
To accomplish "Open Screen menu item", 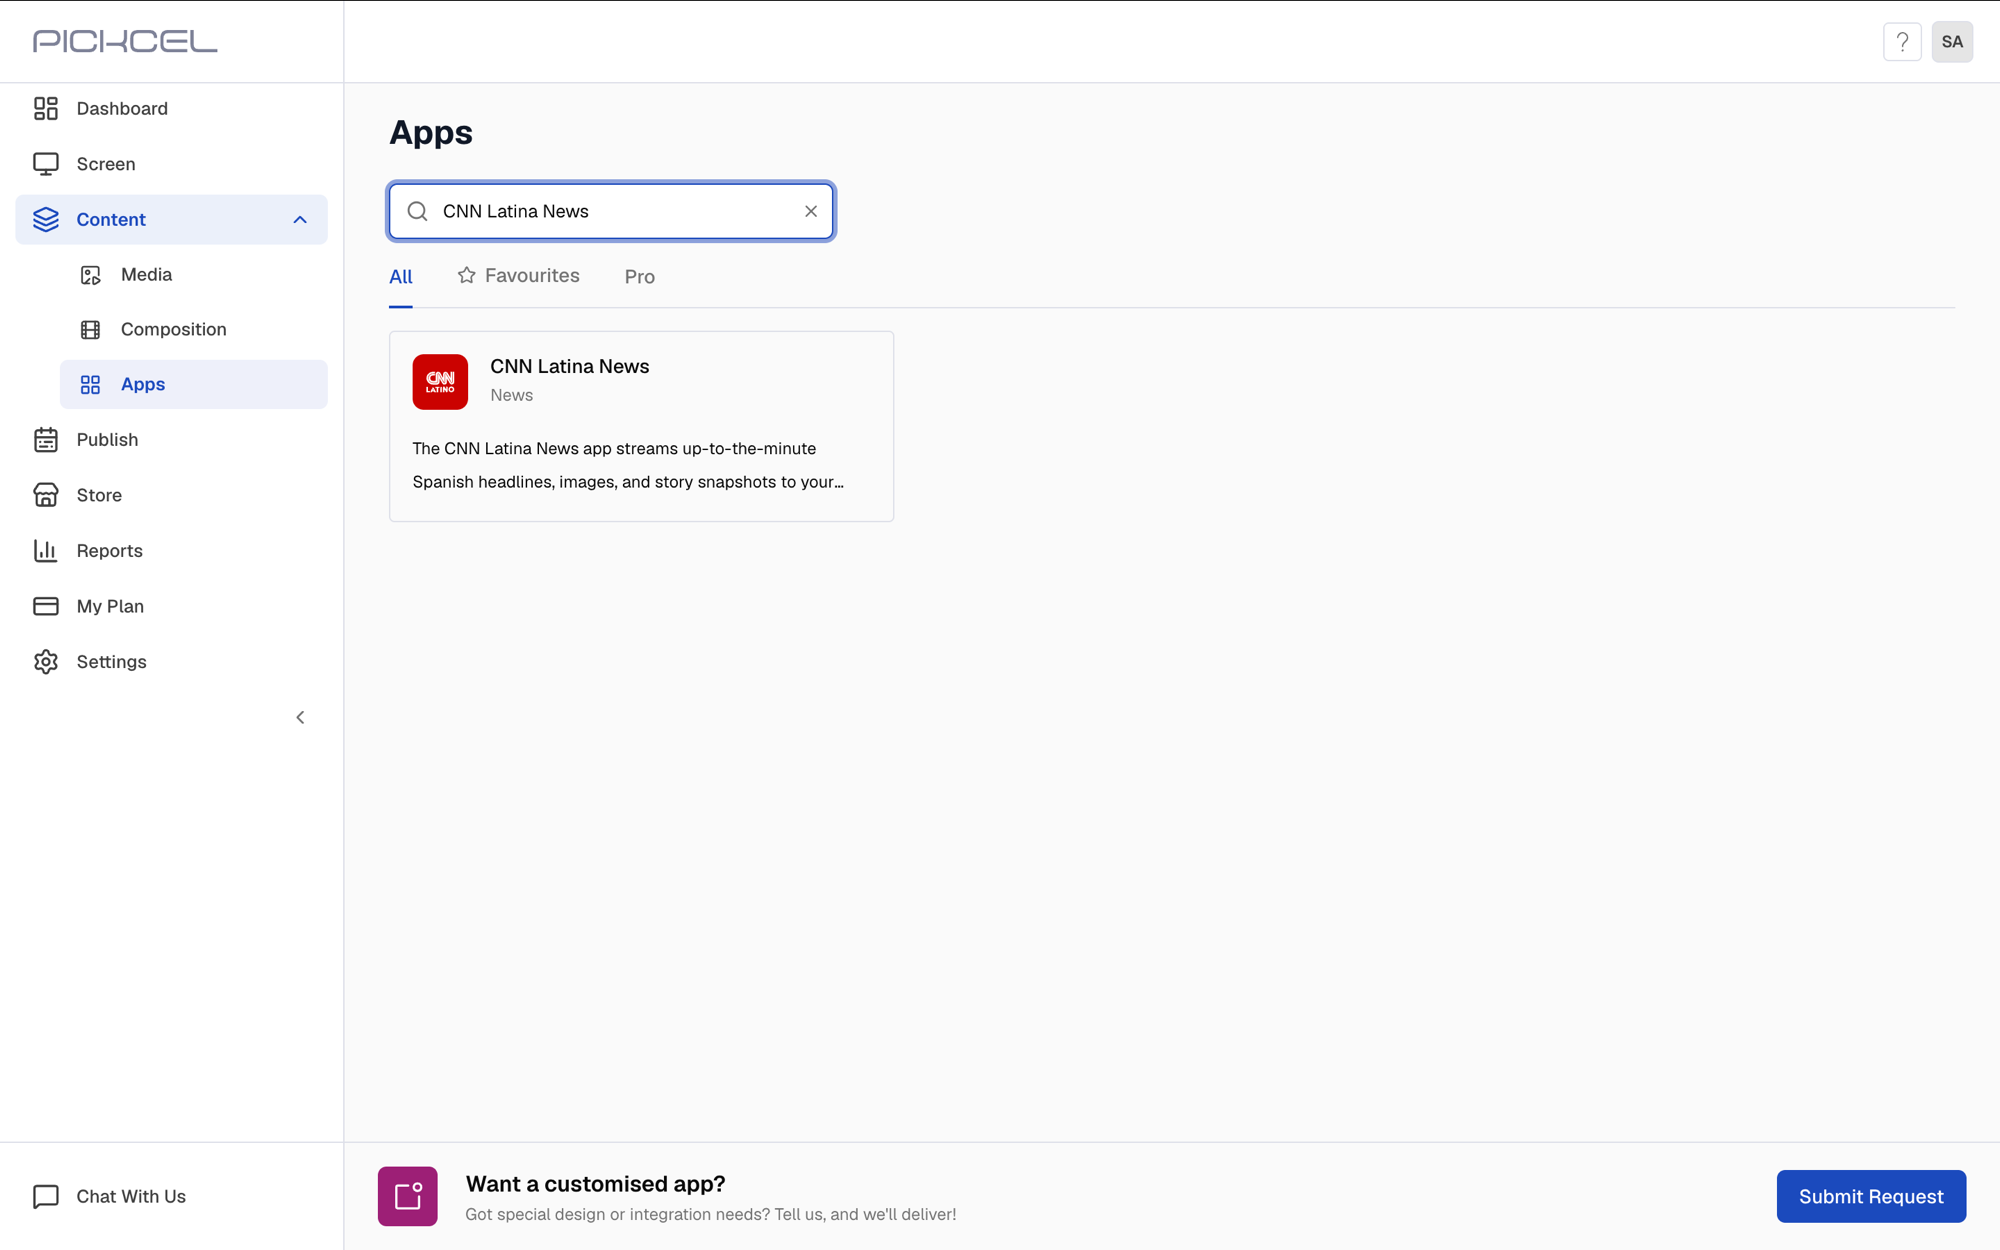I will 172,164.
